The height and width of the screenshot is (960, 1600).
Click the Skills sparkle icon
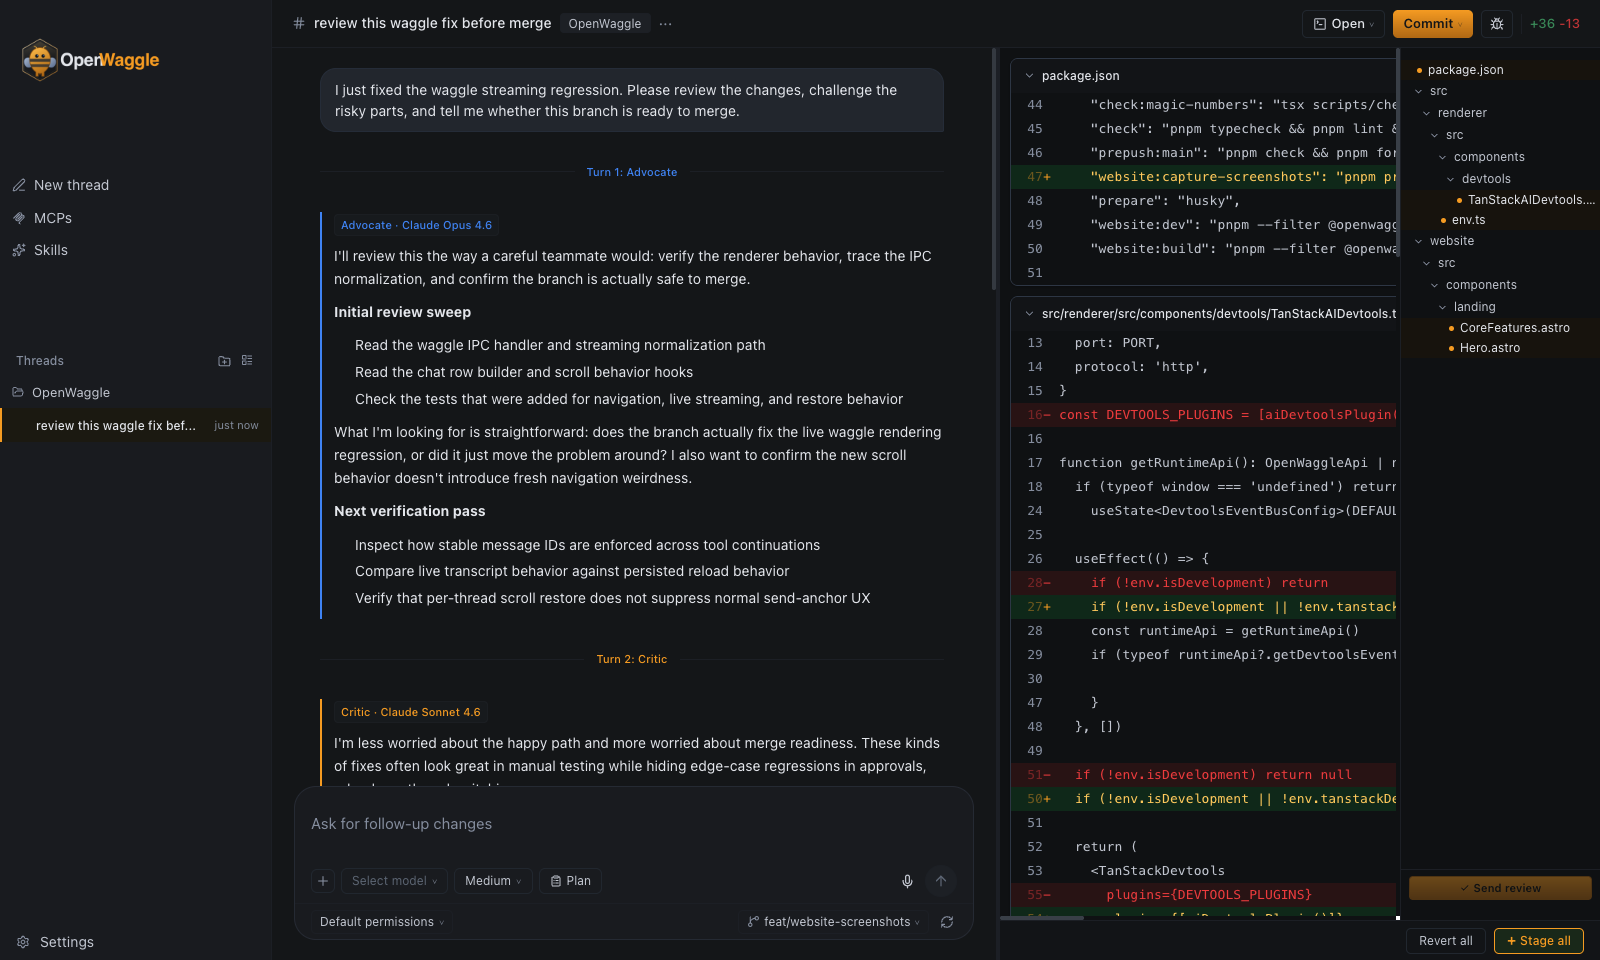coord(19,250)
